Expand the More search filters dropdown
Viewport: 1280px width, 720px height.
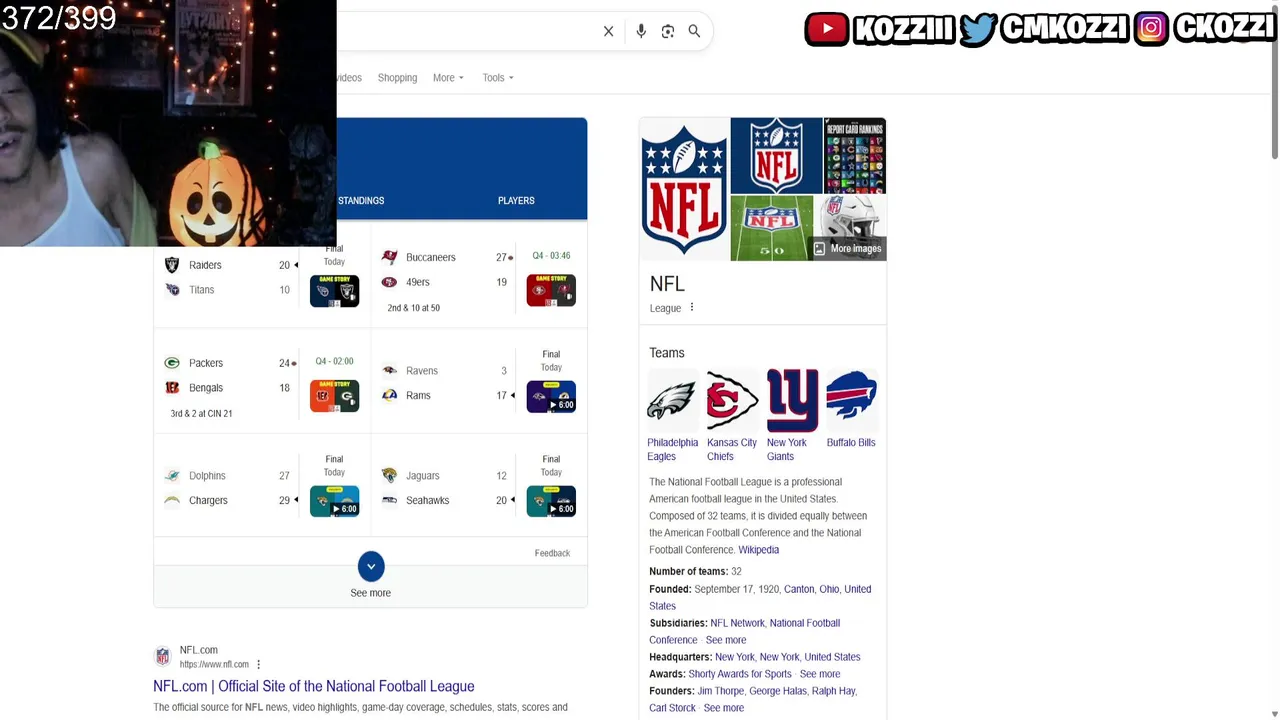point(448,78)
